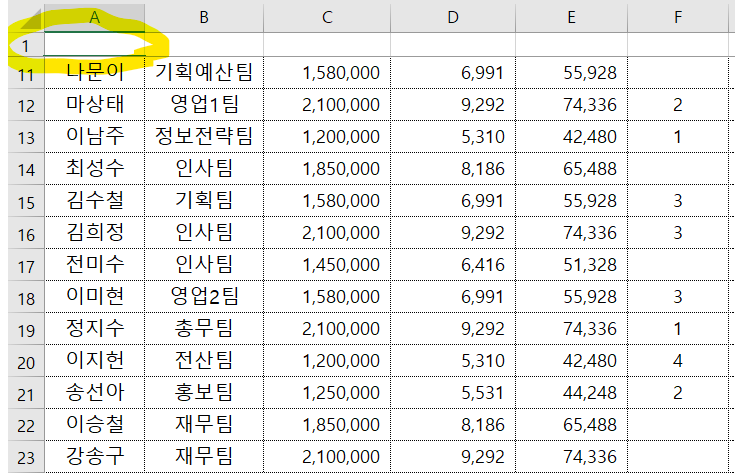Click the cell containing 전미수

[94, 264]
